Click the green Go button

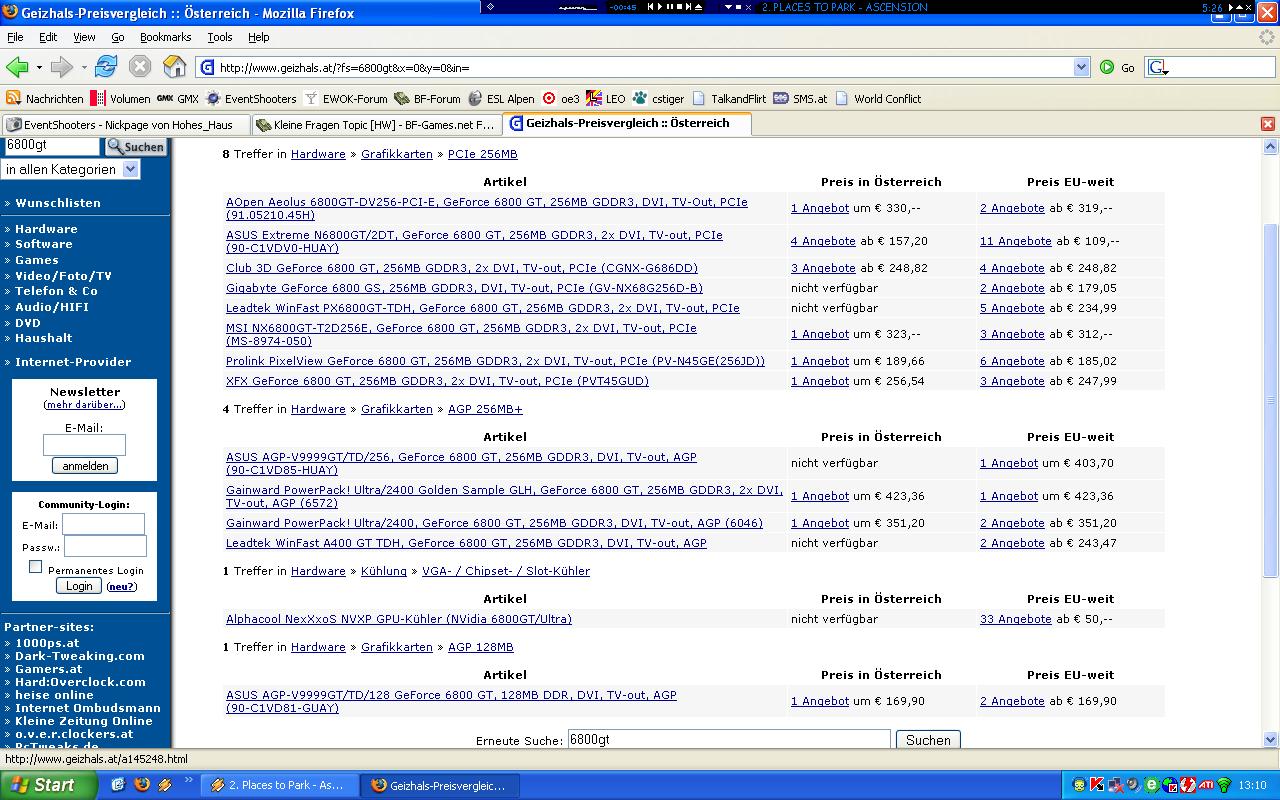(x=1117, y=67)
